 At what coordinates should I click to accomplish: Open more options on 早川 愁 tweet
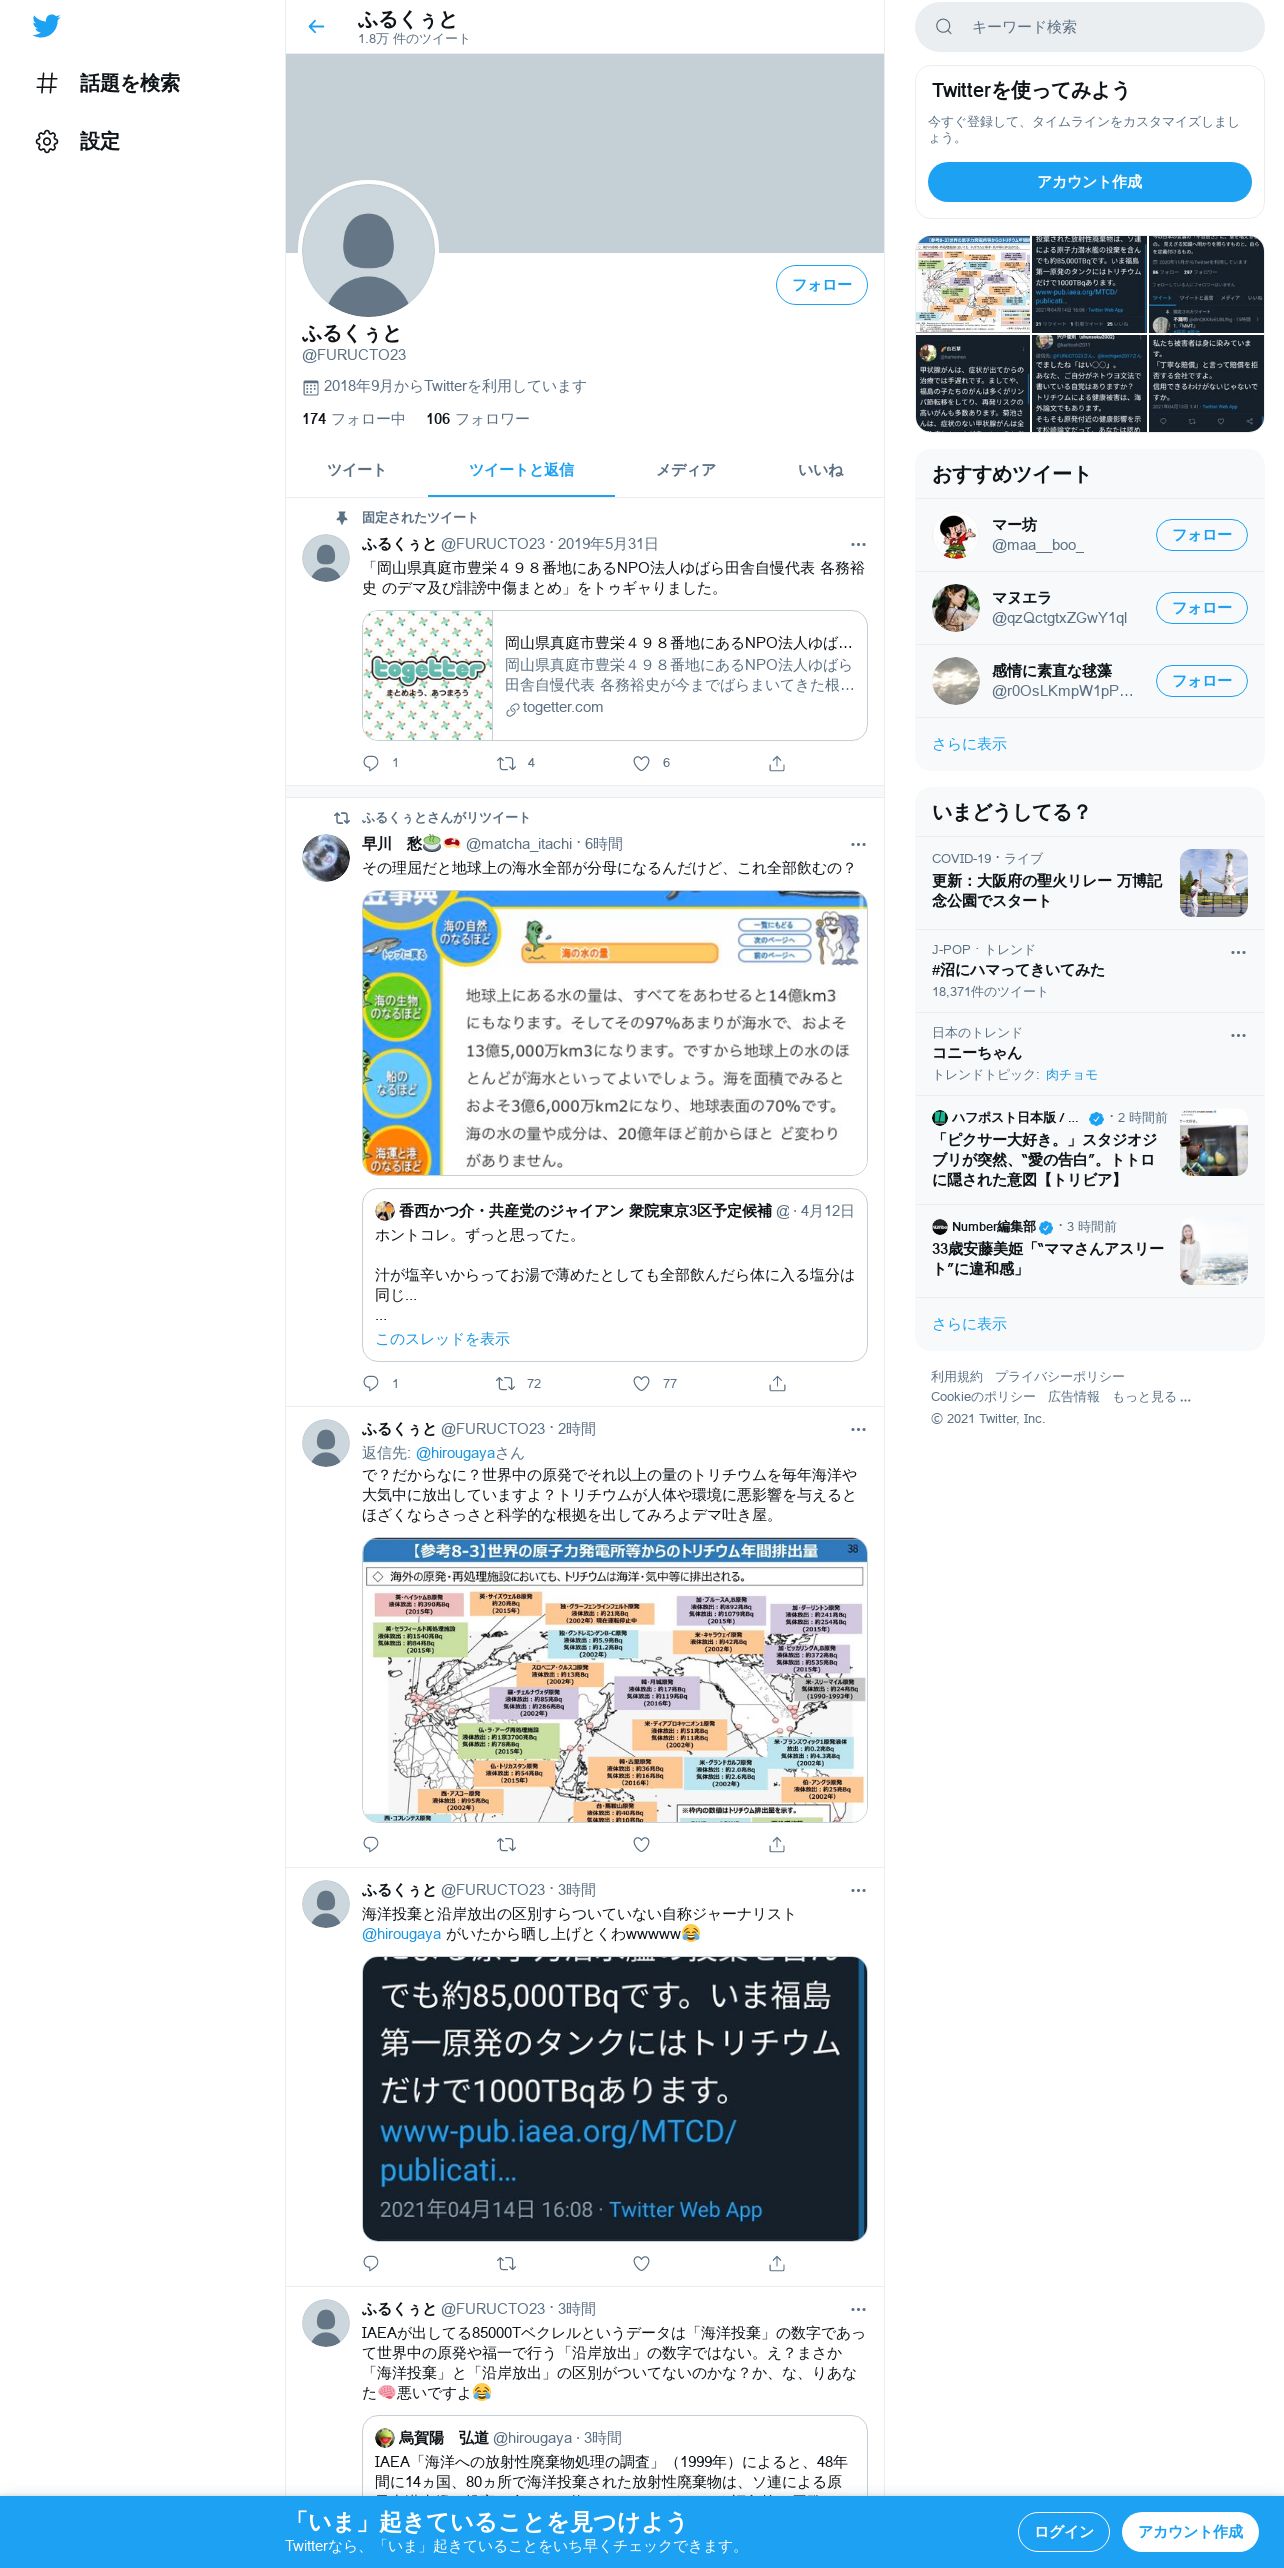click(858, 845)
